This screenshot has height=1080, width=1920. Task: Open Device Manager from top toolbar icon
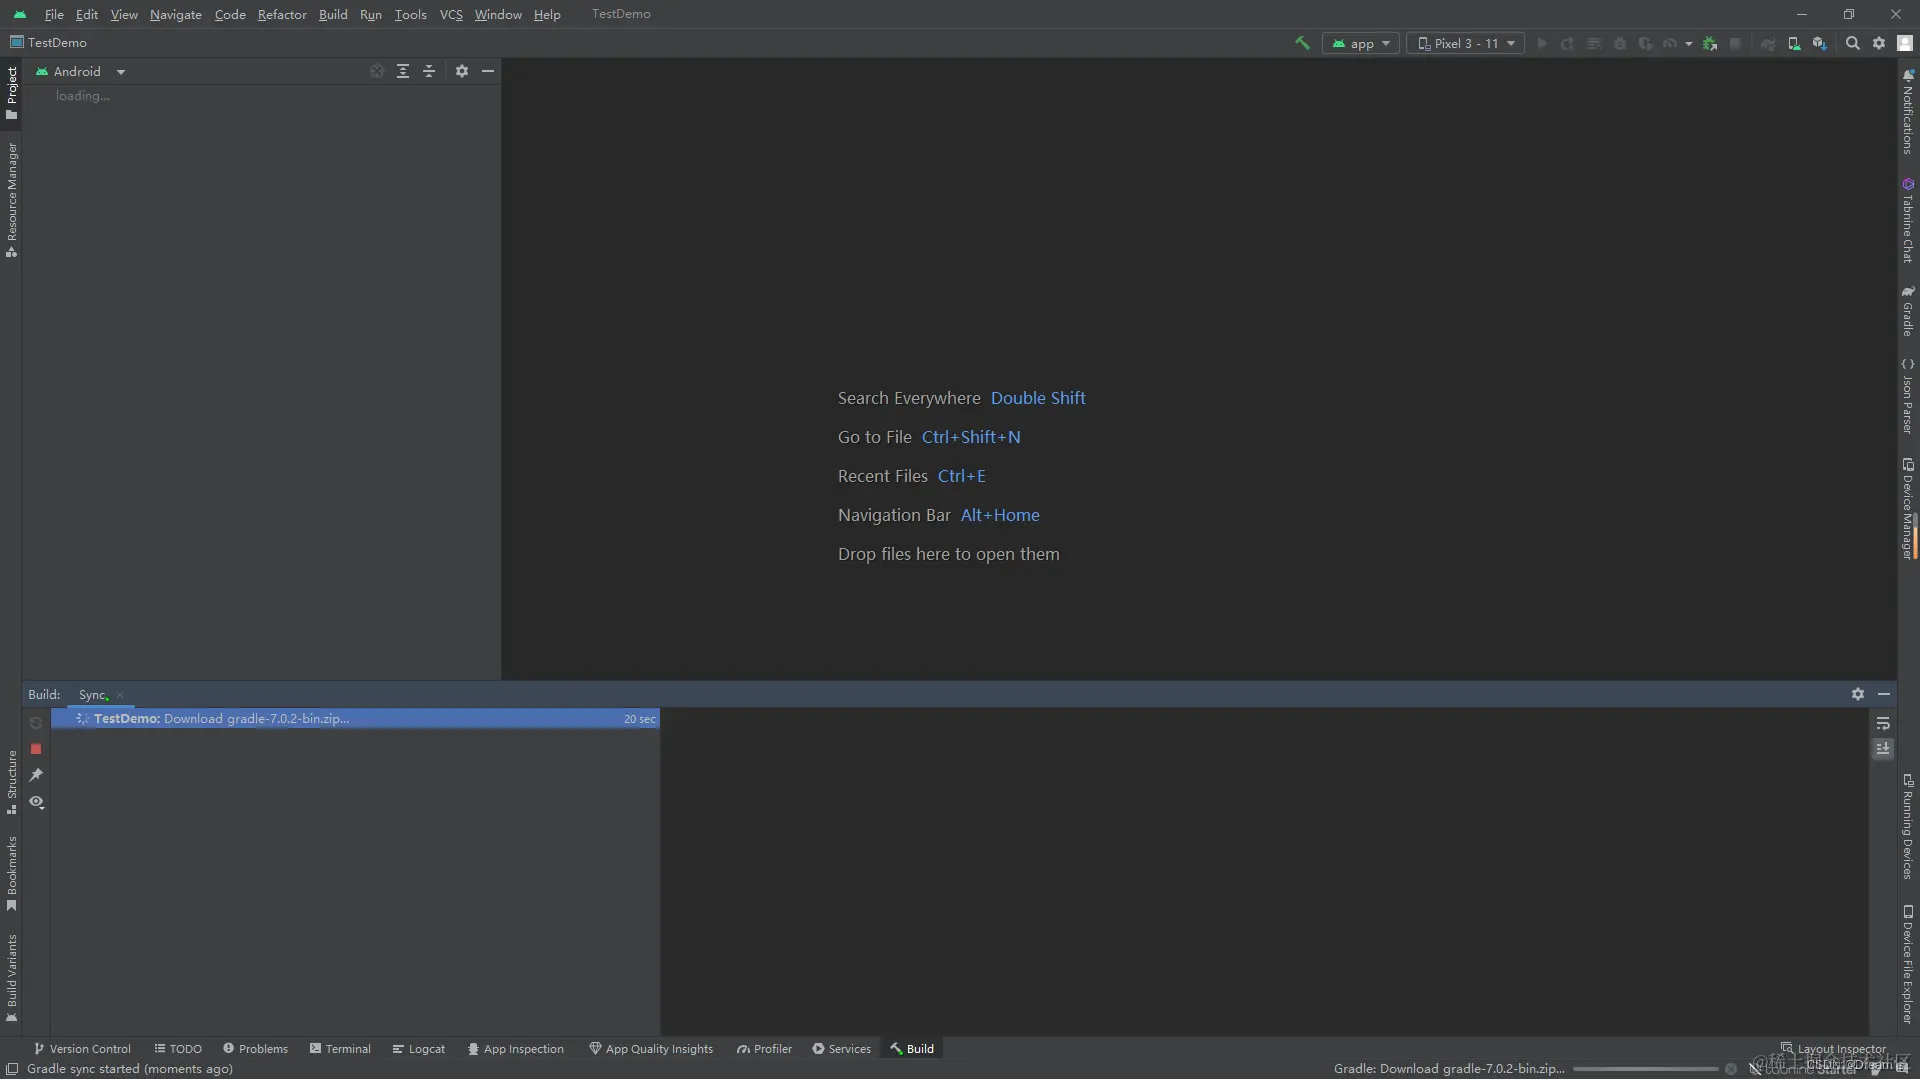coord(1794,43)
